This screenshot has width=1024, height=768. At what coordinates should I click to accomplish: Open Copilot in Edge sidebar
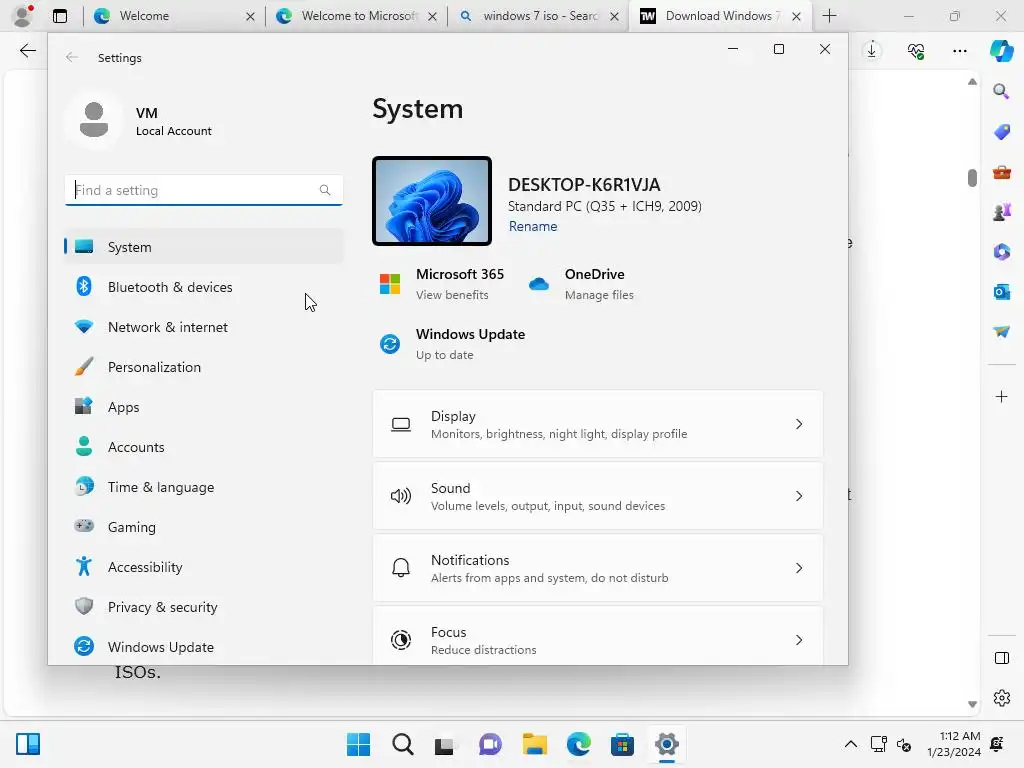point(1001,50)
